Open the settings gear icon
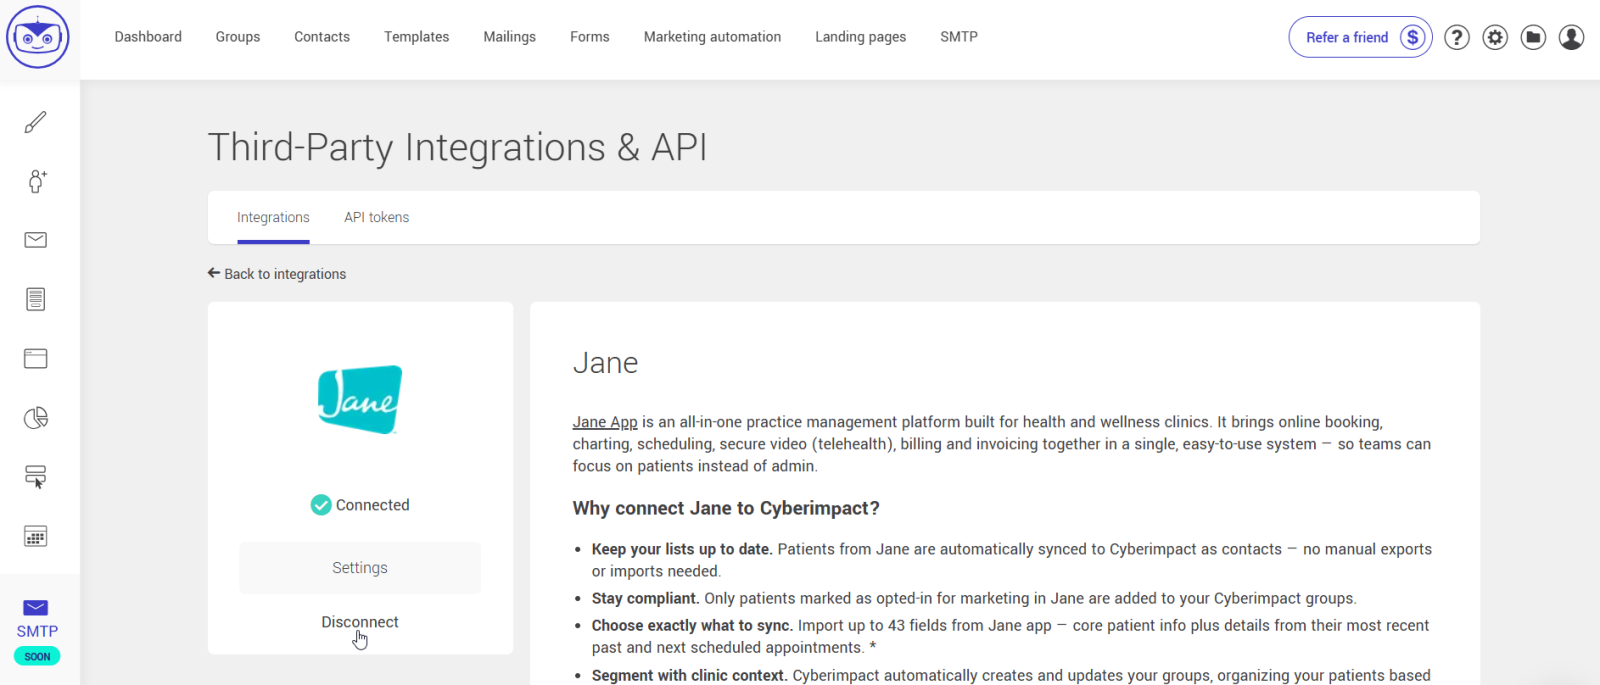This screenshot has width=1600, height=685. [x=1495, y=38]
